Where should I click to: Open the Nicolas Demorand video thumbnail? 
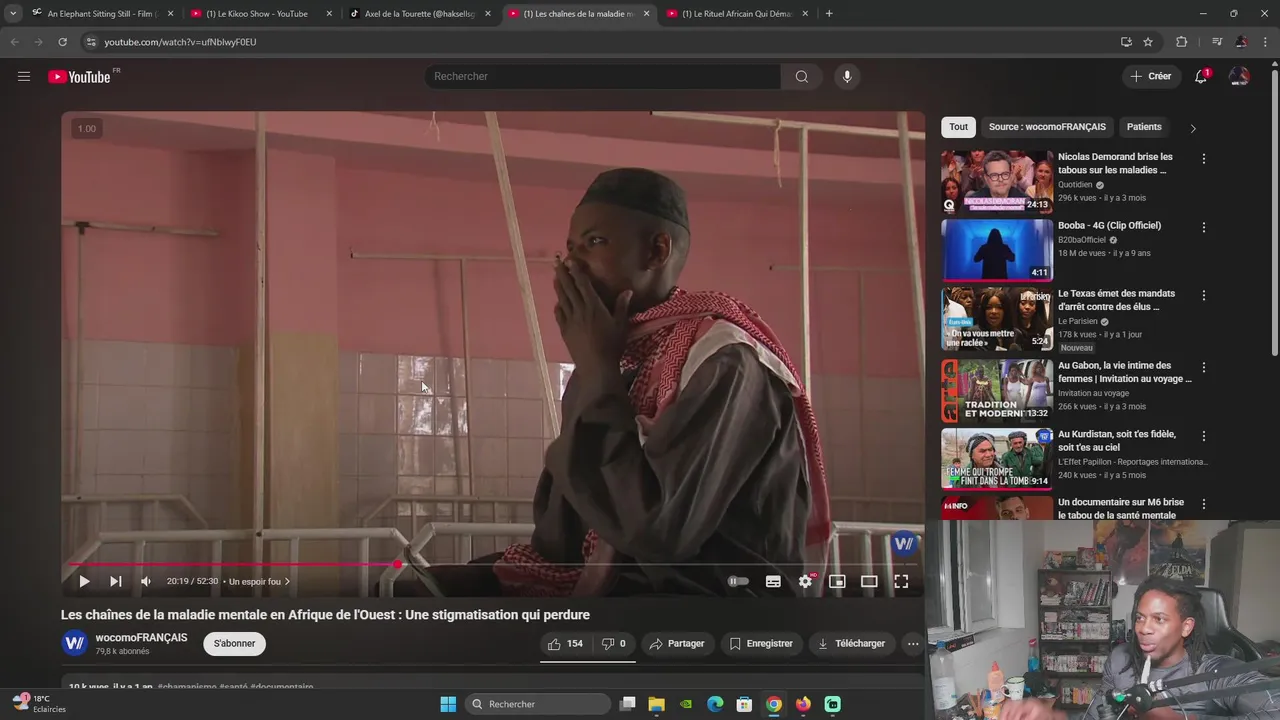point(997,182)
